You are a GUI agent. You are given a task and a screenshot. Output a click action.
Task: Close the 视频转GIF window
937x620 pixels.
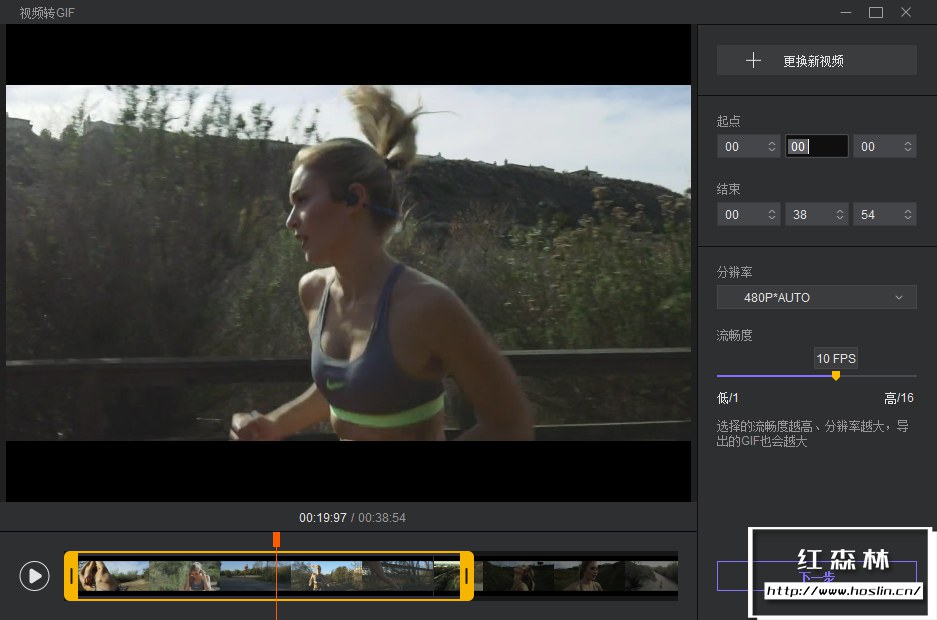906,12
